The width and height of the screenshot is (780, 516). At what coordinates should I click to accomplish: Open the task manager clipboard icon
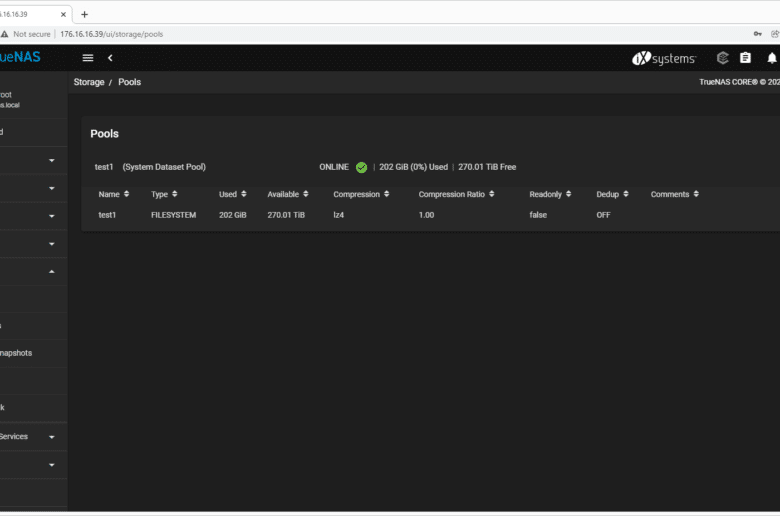[x=745, y=58]
